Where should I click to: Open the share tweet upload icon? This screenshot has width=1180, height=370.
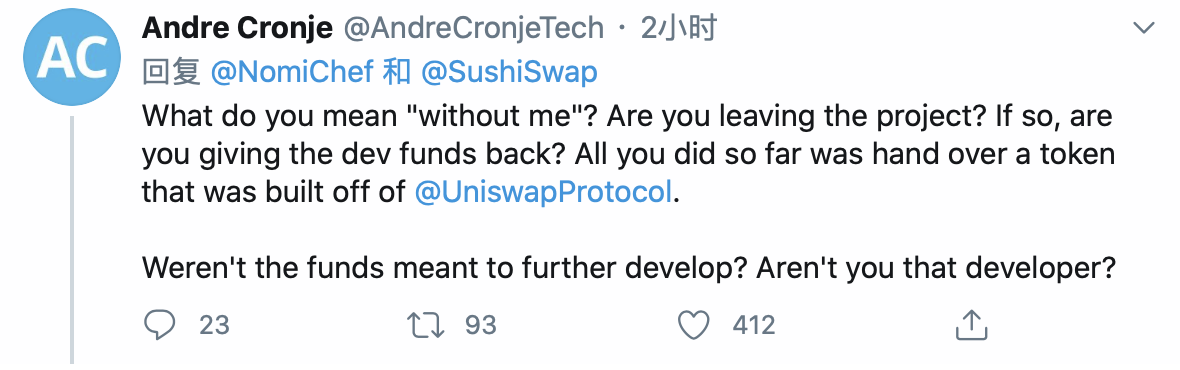(x=971, y=324)
